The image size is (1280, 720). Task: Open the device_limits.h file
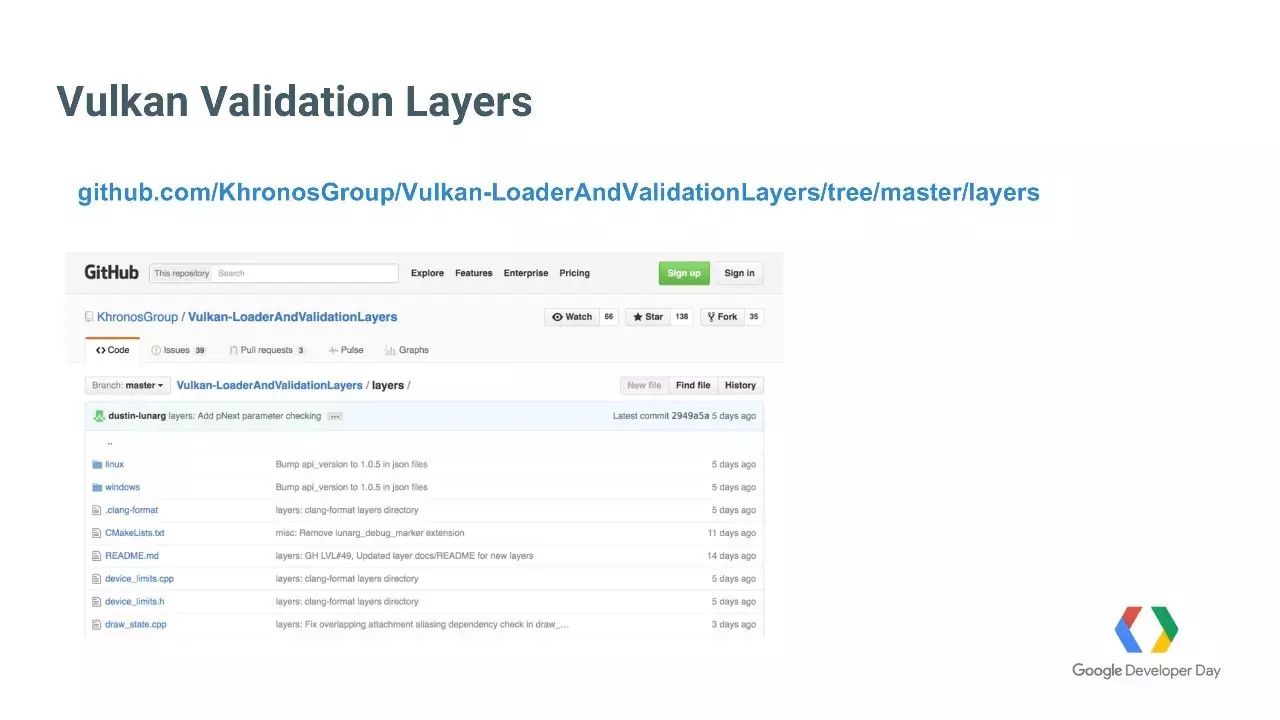[134, 602]
